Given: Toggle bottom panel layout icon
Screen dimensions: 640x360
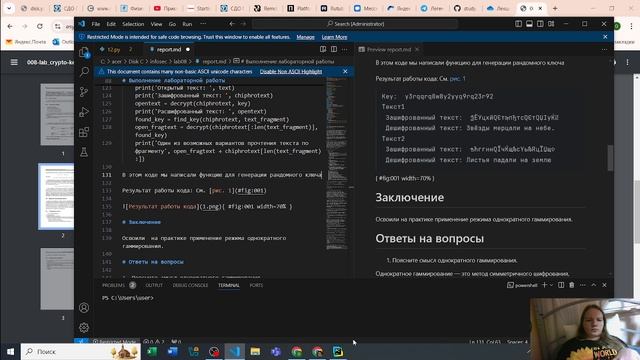Looking at the screenshot, I should click(529, 24).
